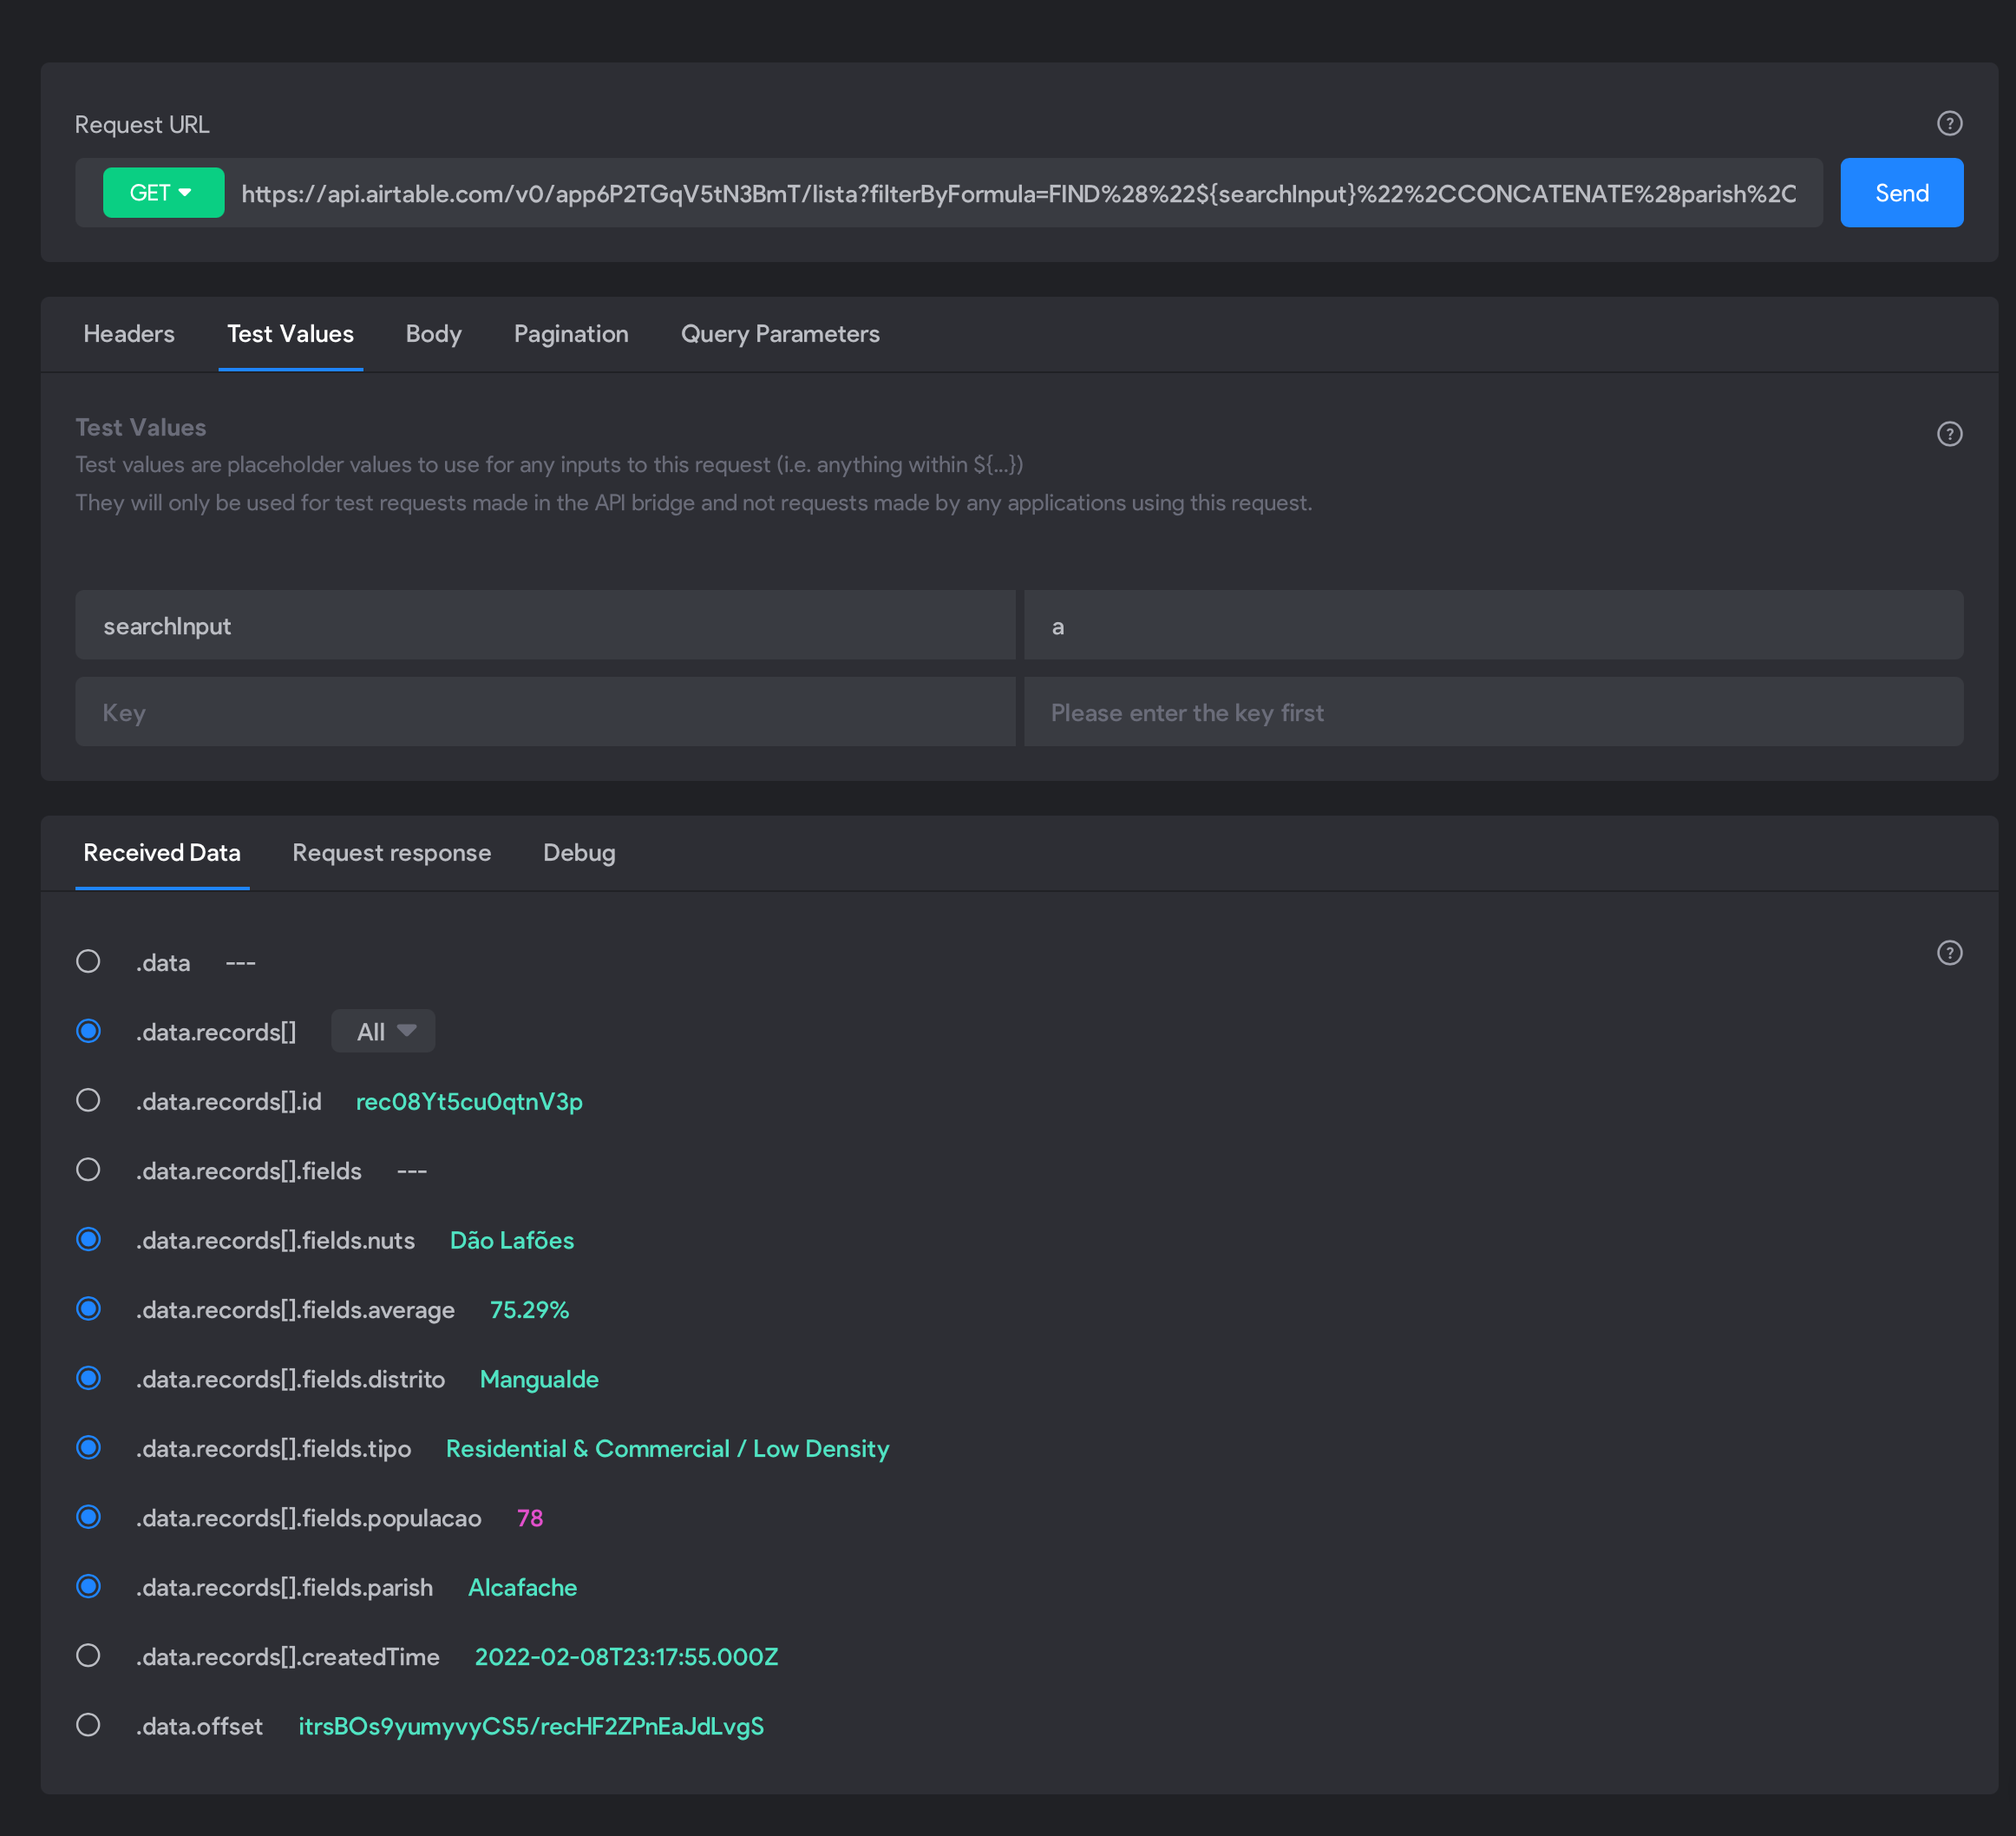Screen dimensions: 2016x1836
Task: Toggle the fields.tipo radio button
Action: [88, 1448]
